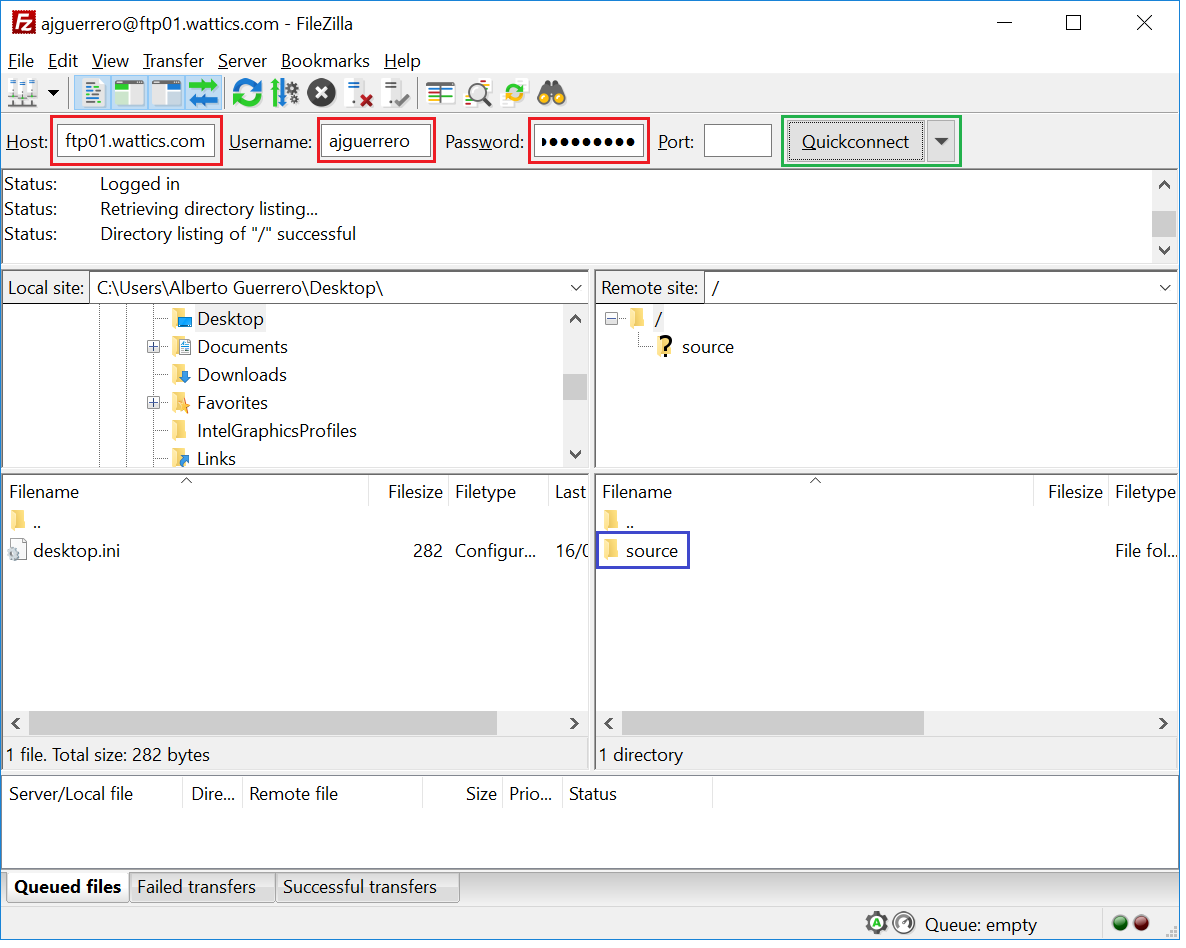1186x948 pixels.
Task: Open the Transfer menu
Action: coord(173,61)
